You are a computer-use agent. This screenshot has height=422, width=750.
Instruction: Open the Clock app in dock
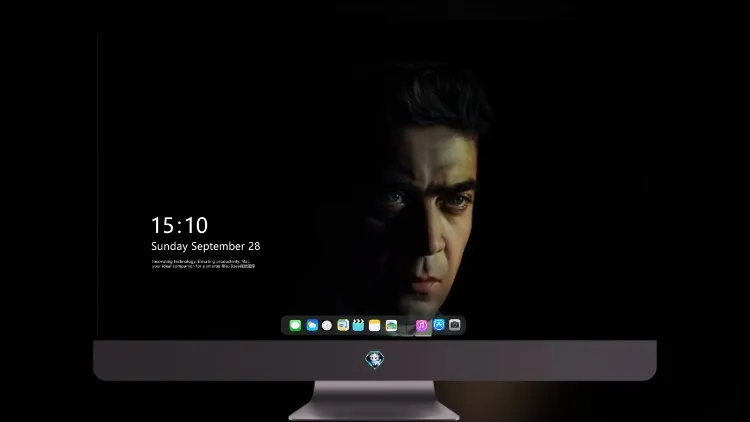point(327,325)
